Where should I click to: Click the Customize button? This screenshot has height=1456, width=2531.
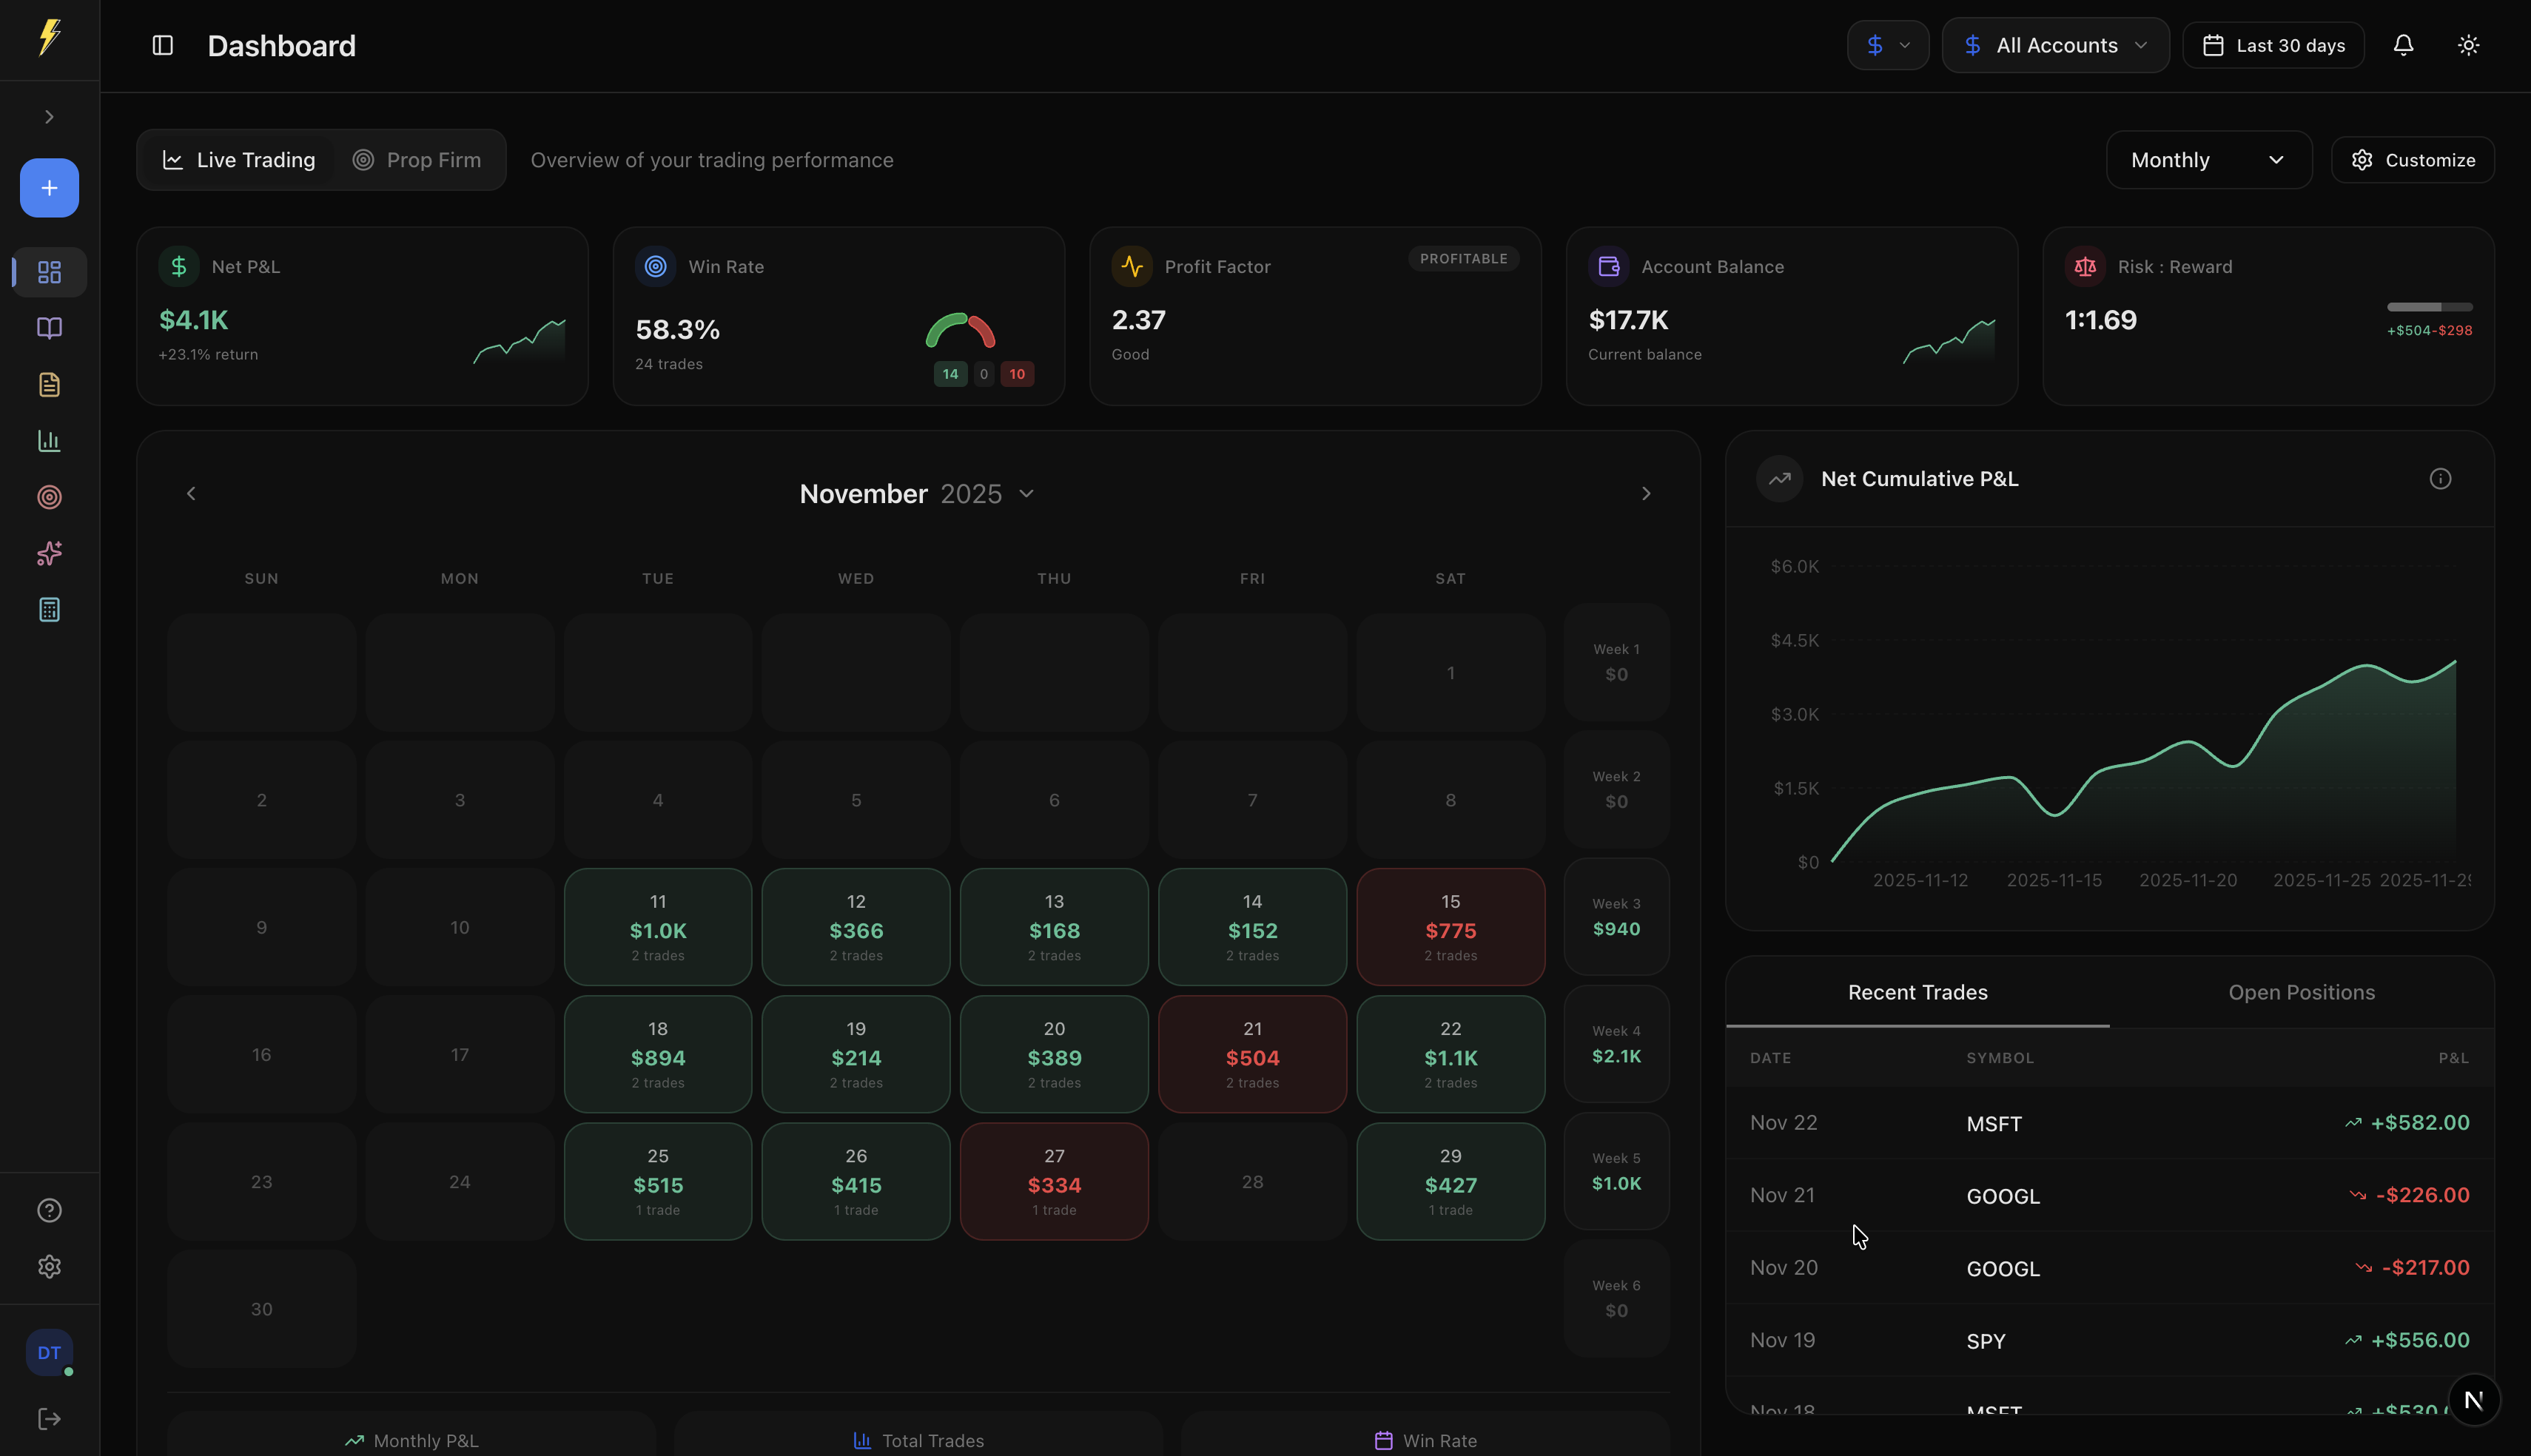tap(2412, 160)
